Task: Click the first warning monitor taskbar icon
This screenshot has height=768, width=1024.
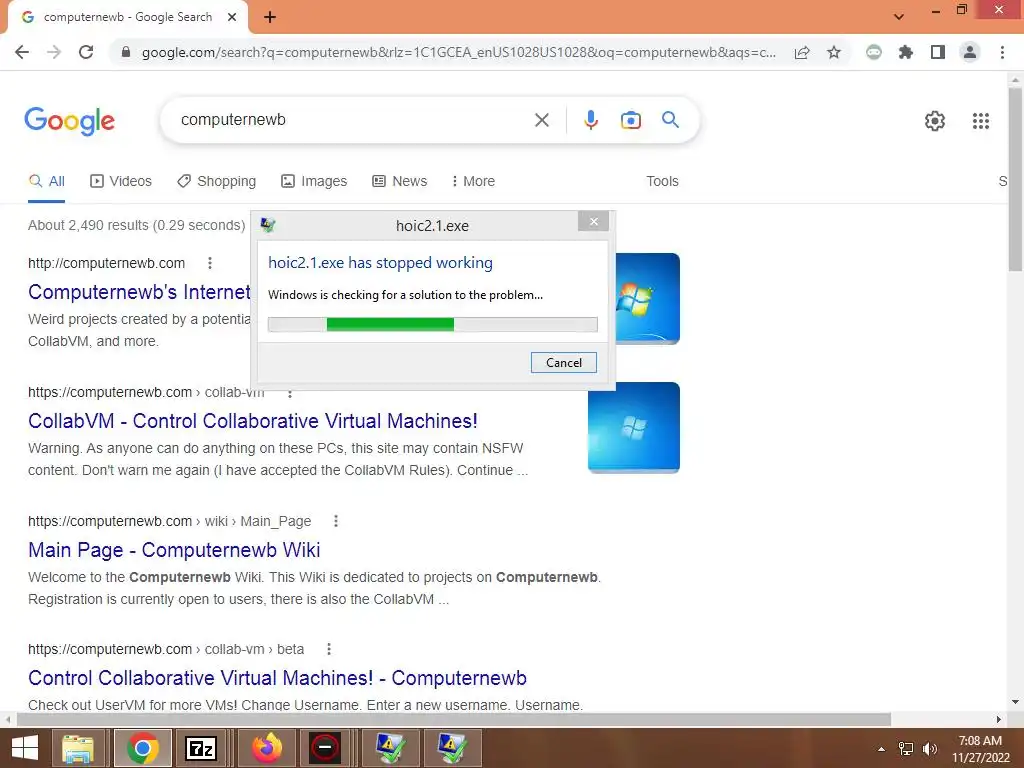Action: point(390,748)
